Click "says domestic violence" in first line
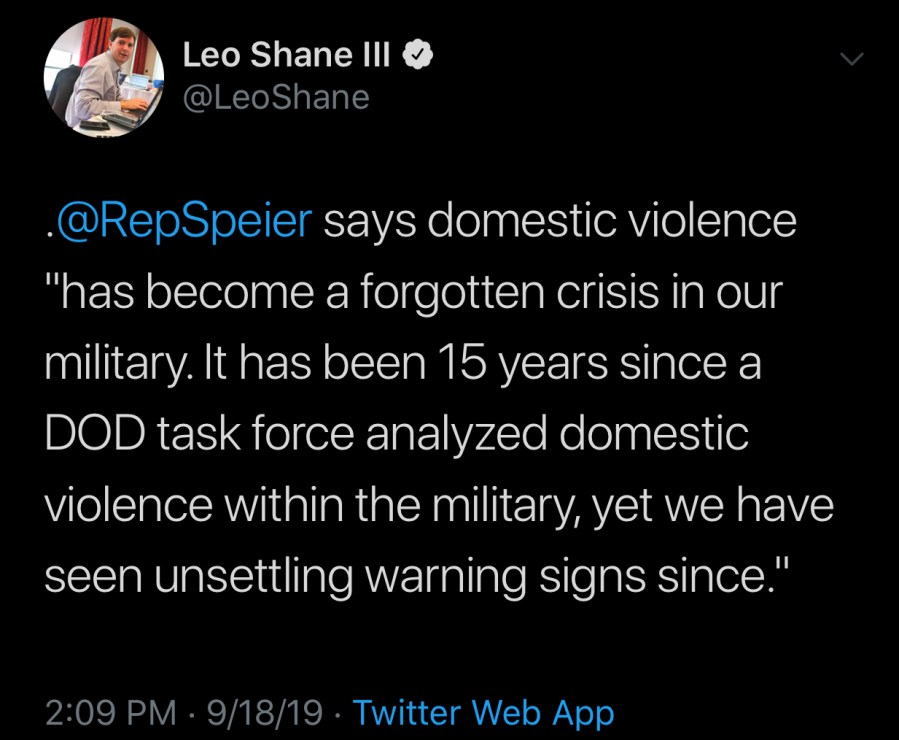 pos(561,222)
